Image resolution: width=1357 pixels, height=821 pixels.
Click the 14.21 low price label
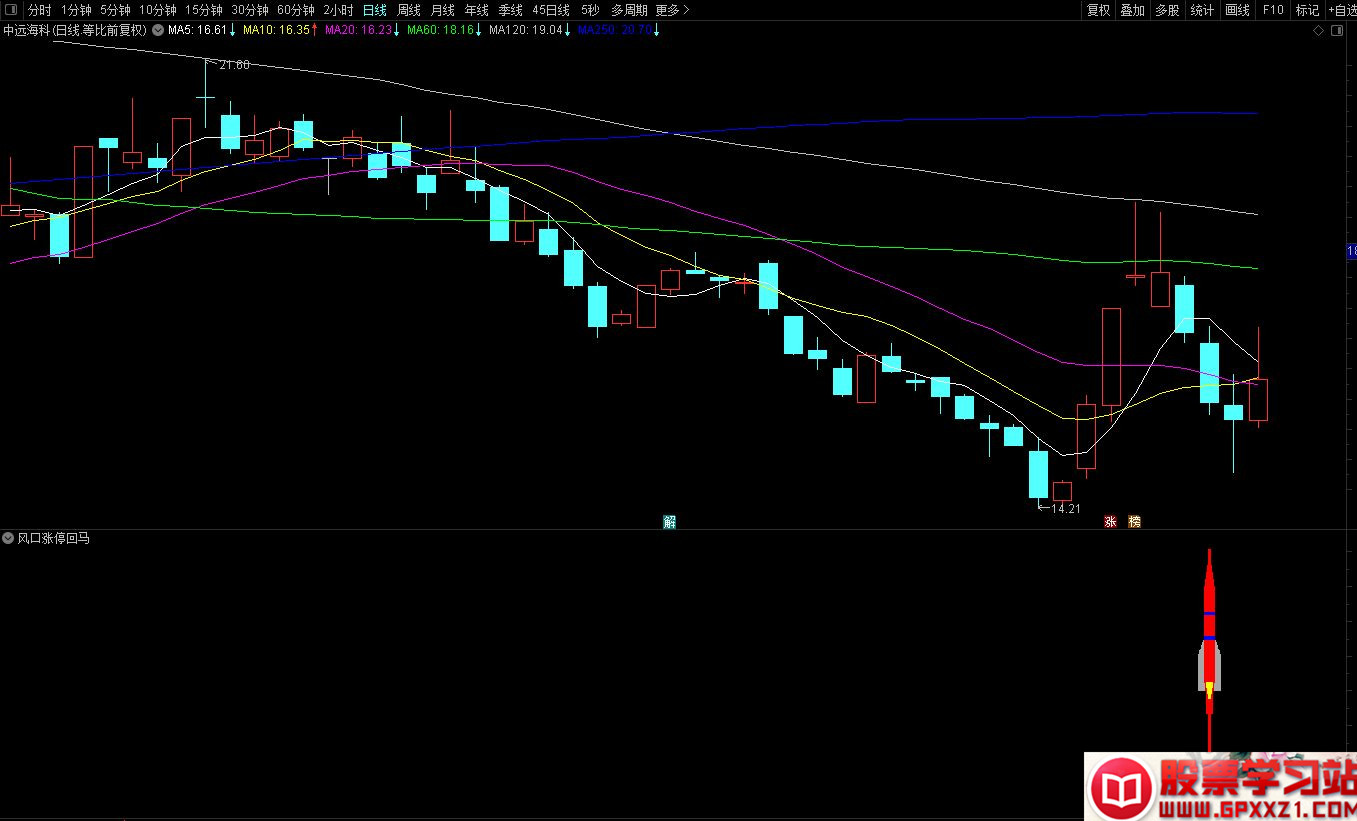tap(1066, 508)
